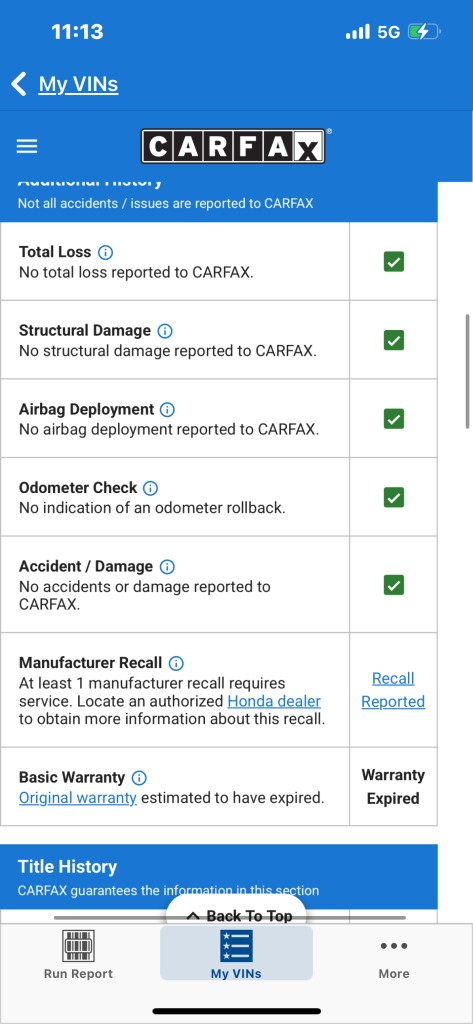Click the Odometer Check green checkbox
Viewport: 473px width, 1024px height.
click(393, 498)
